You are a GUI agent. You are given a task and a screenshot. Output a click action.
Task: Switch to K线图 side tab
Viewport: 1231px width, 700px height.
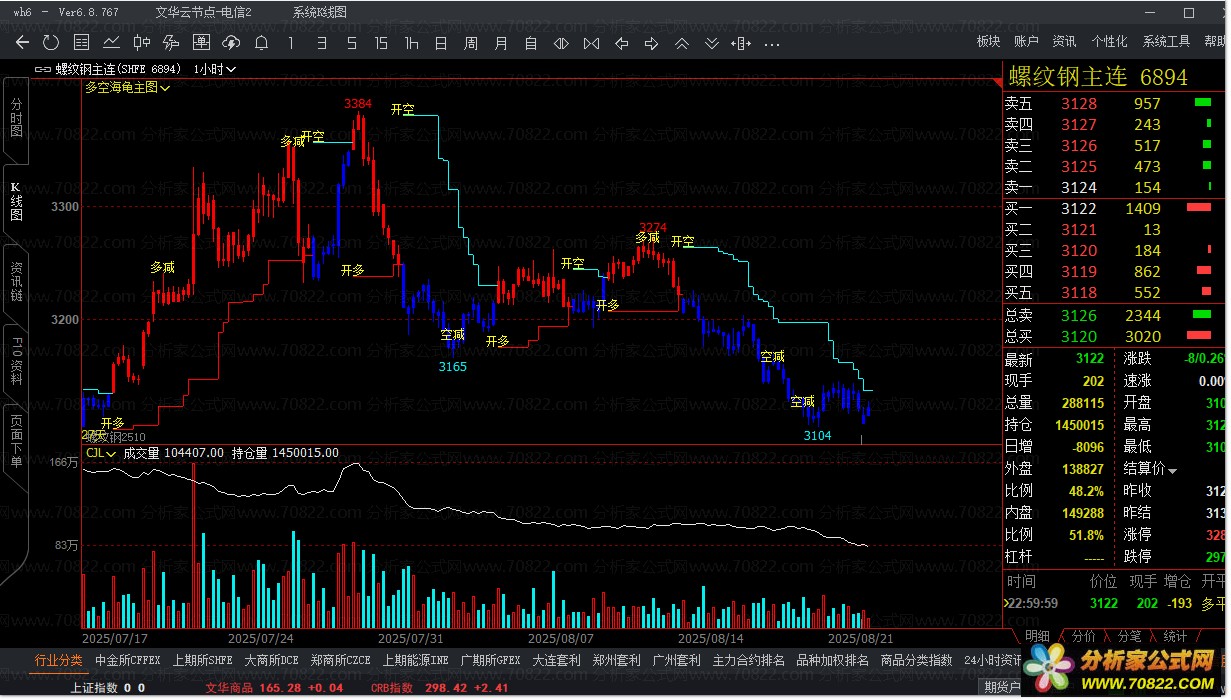pos(16,201)
